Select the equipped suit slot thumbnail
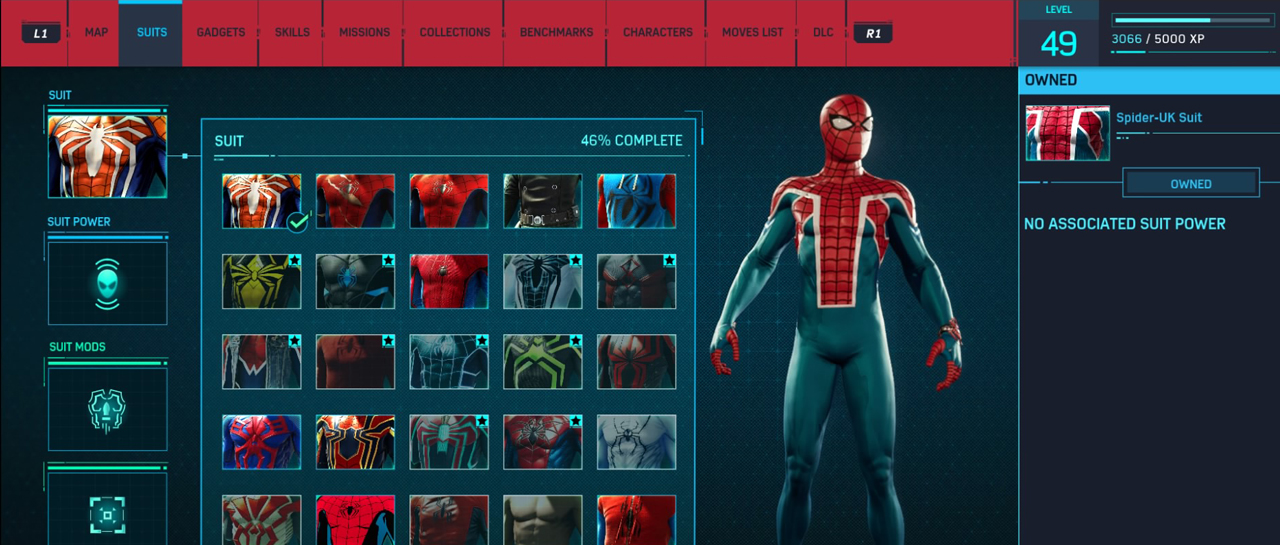 point(107,155)
